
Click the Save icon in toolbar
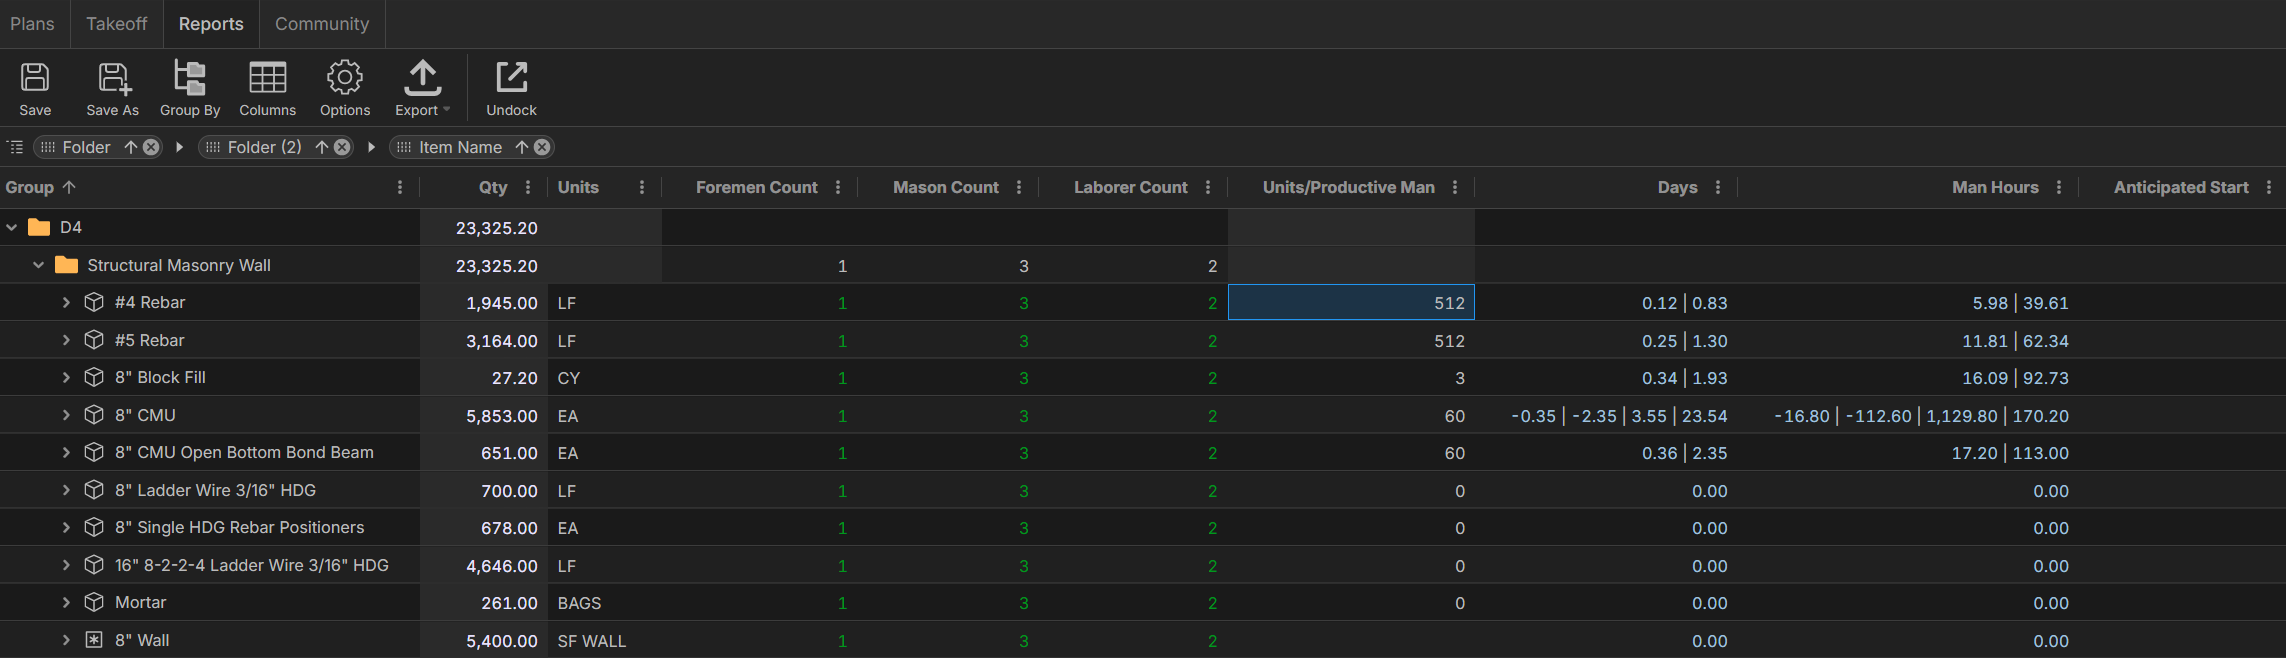(x=35, y=88)
